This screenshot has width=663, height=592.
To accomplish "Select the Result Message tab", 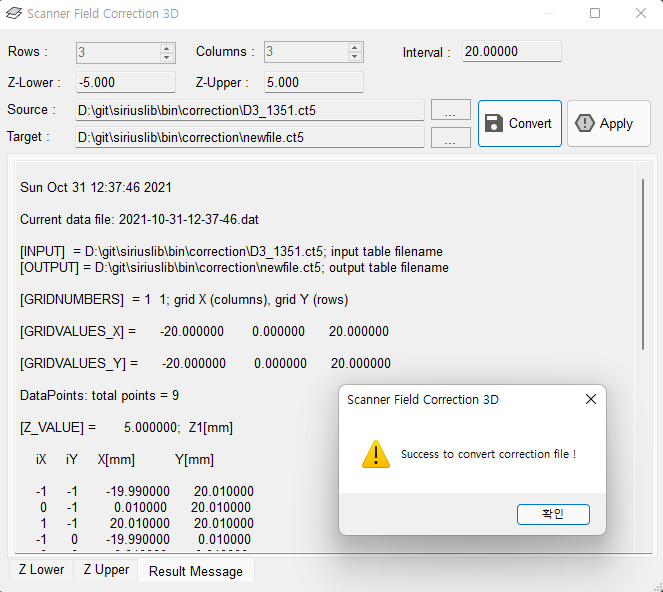I will 196,571.
